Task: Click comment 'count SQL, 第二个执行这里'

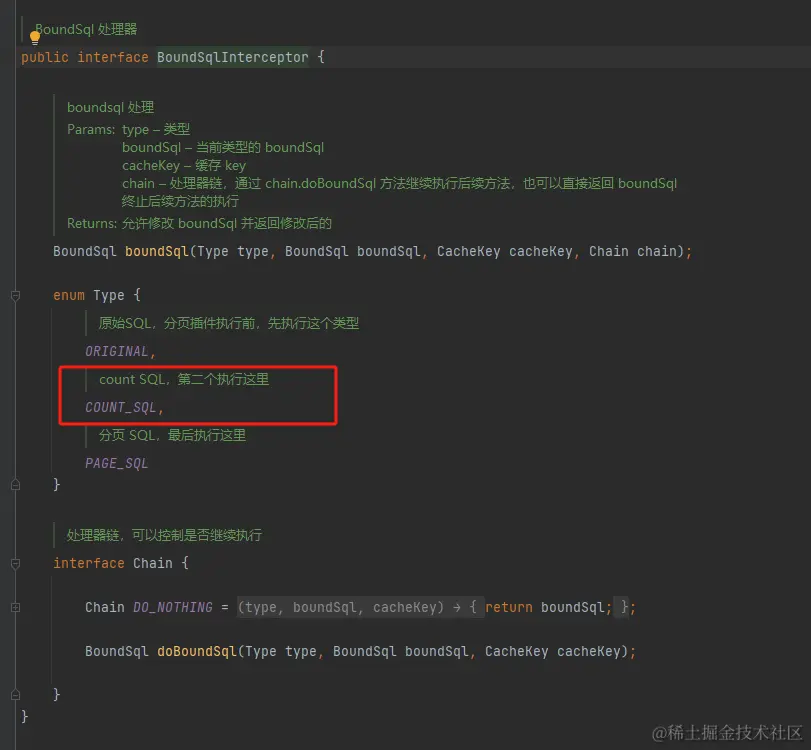Action: (184, 380)
